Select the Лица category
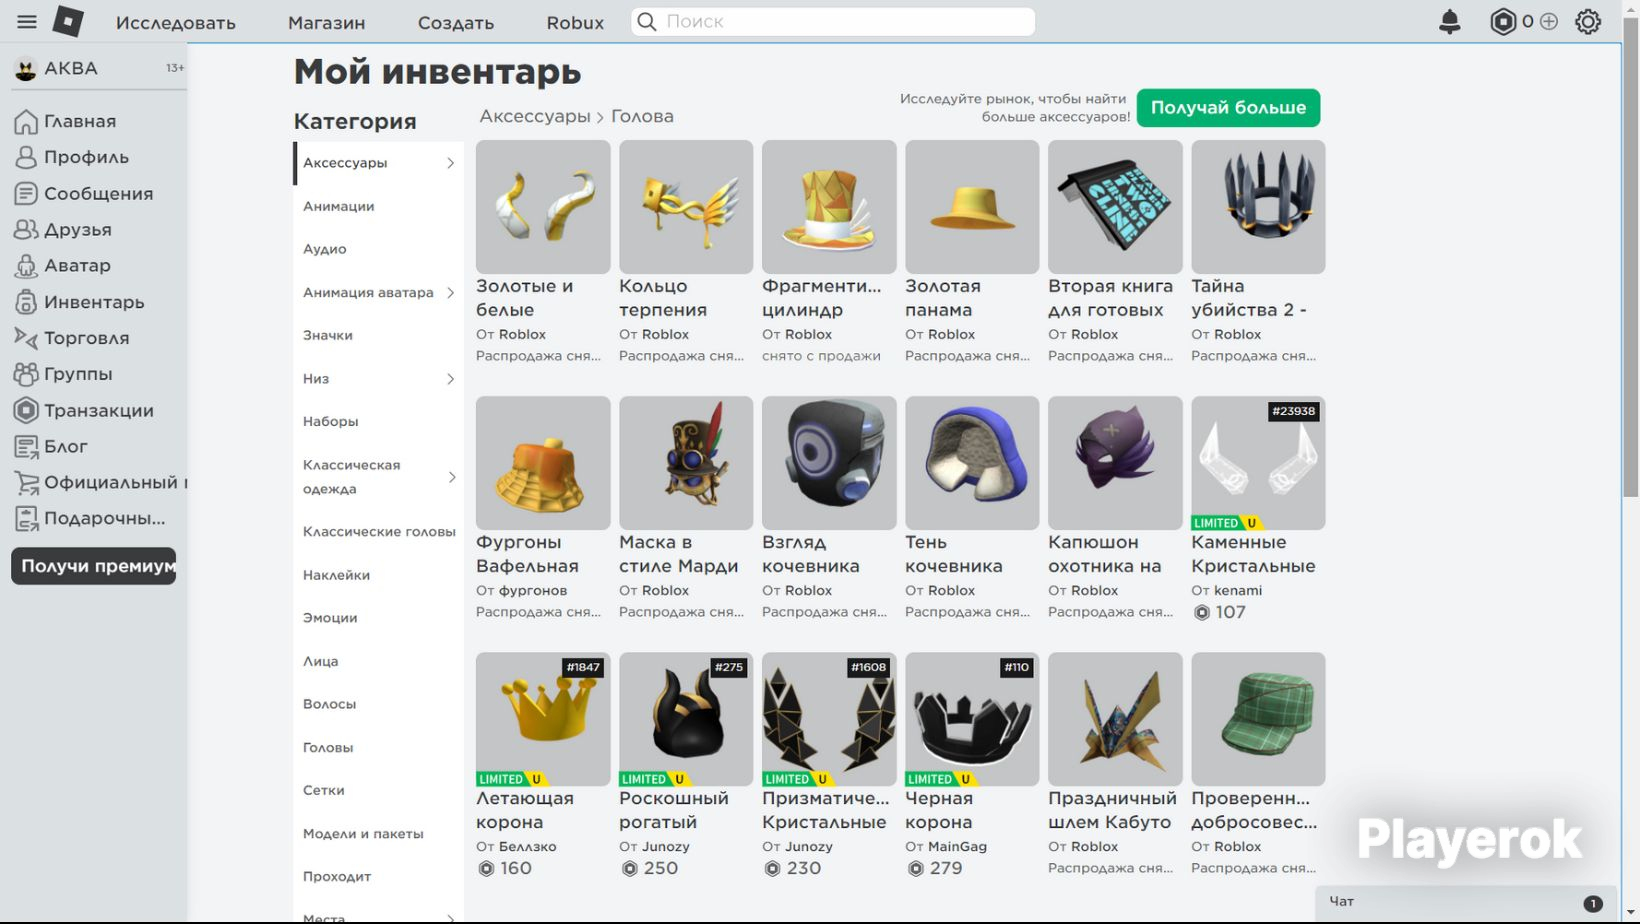This screenshot has height=924, width=1640. 321,661
